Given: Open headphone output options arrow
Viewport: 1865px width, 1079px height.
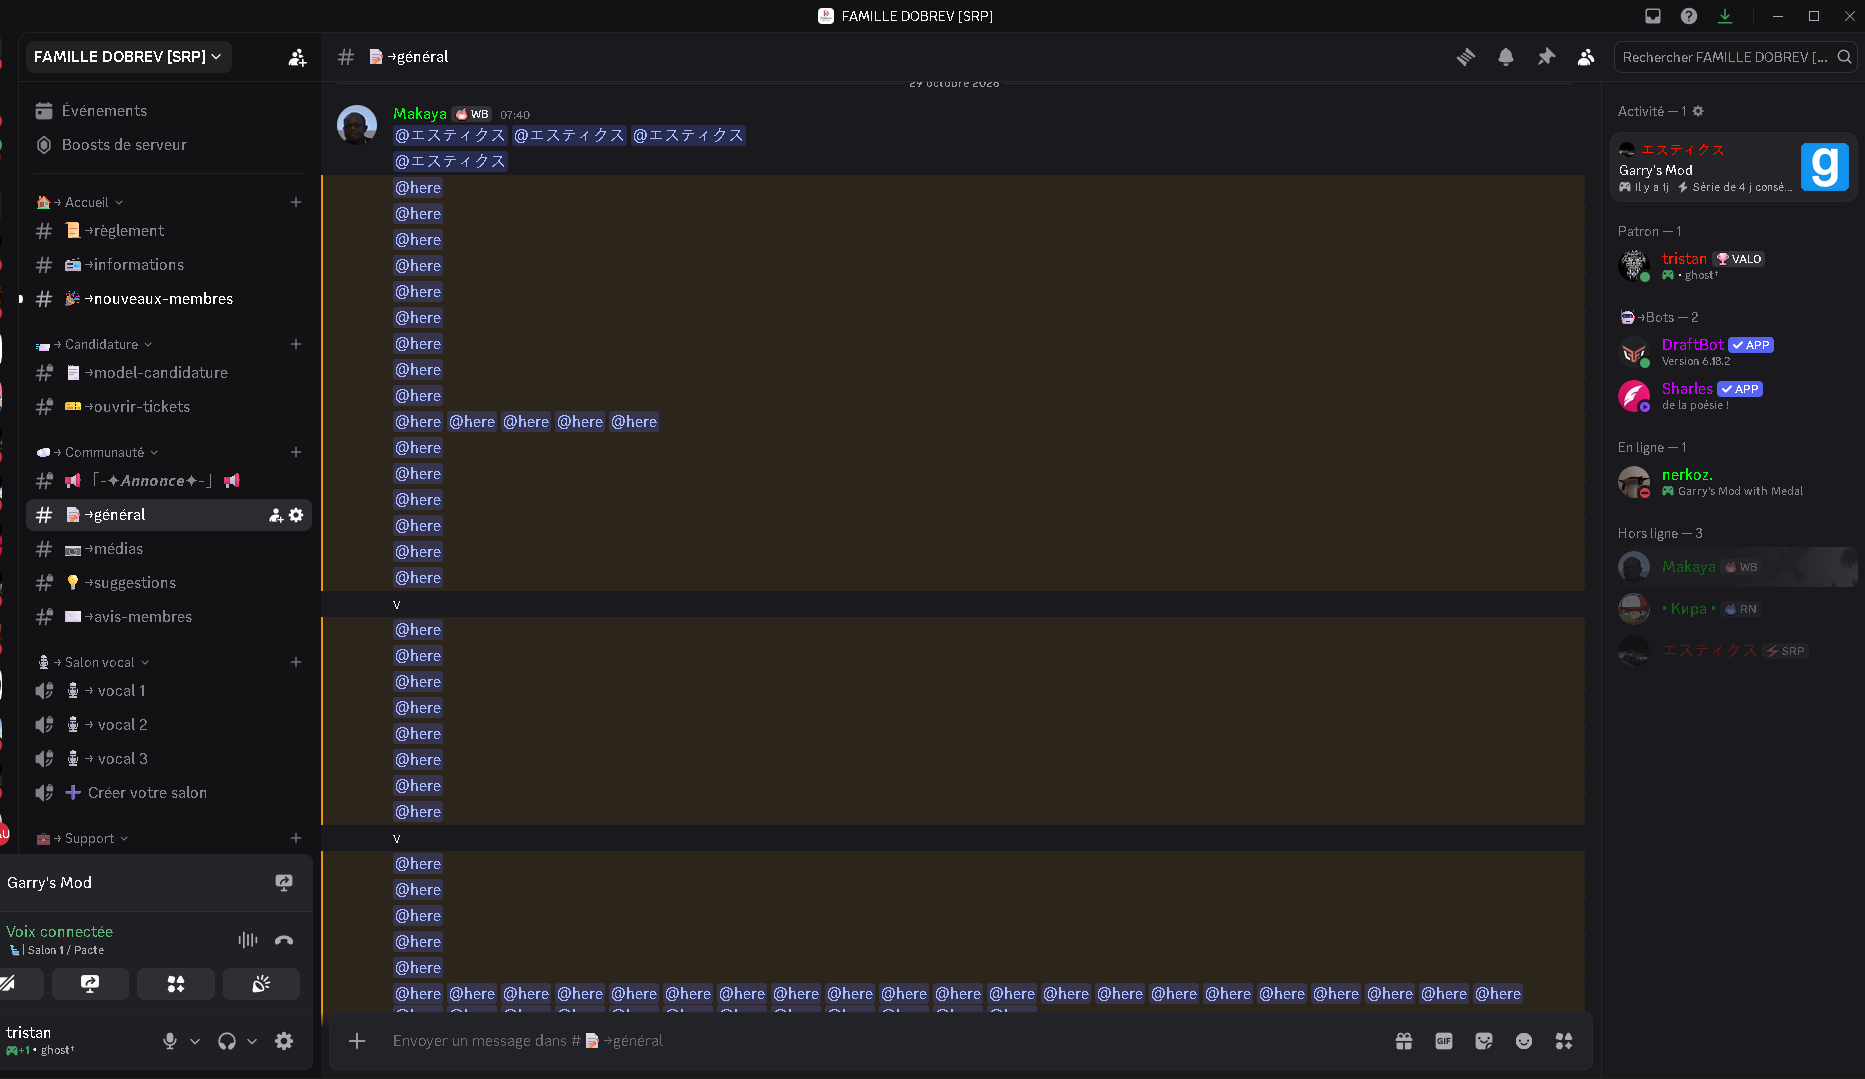Looking at the screenshot, I should click(x=252, y=1041).
